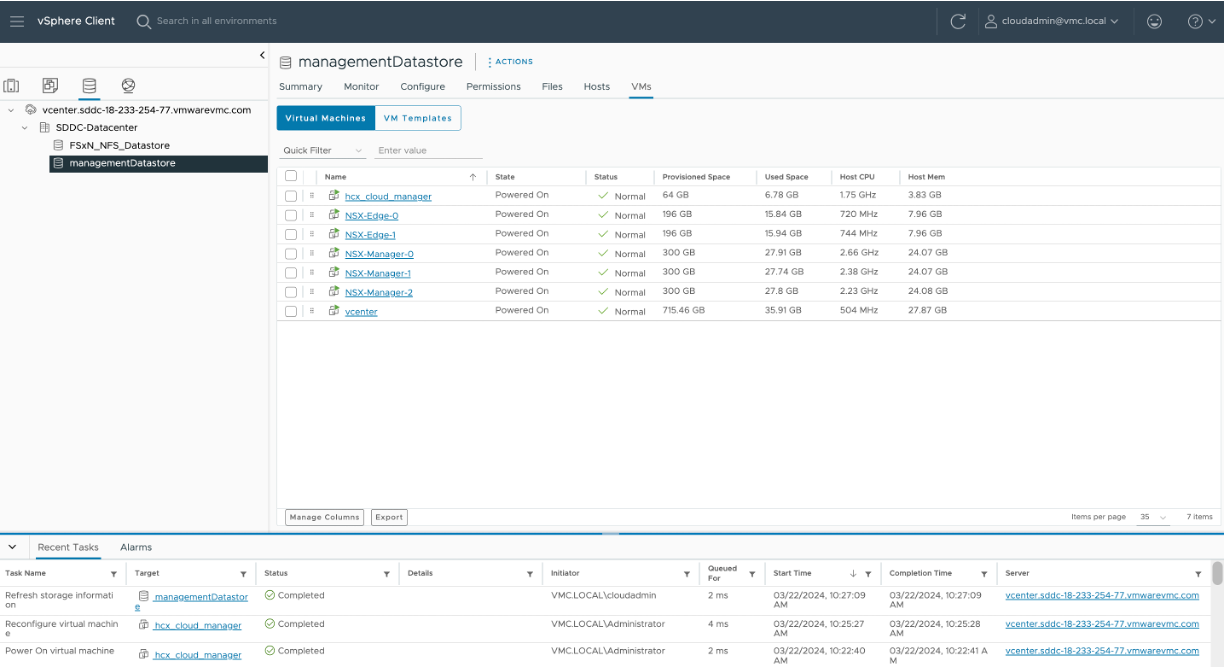Open the row actions handle for vcenter
Image resolution: width=1224 pixels, height=668 pixels.
click(312, 311)
